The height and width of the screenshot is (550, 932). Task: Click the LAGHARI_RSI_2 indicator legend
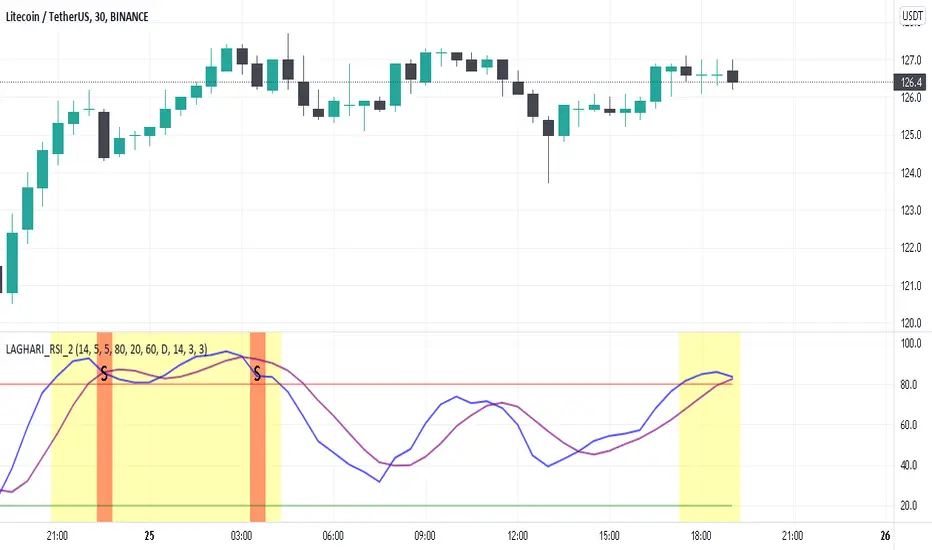(x=106, y=349)
